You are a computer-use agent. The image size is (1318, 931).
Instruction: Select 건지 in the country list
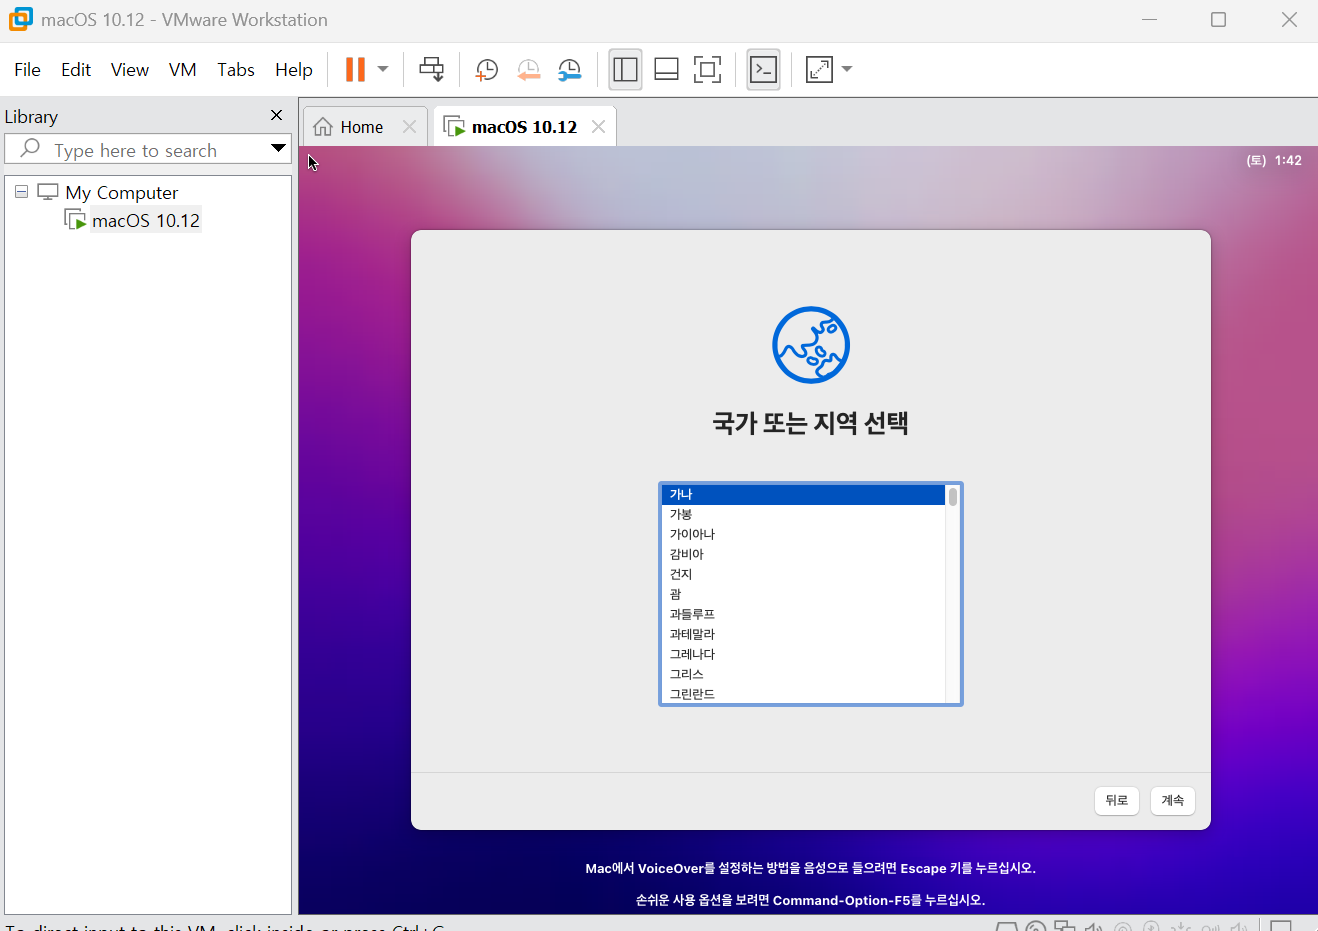coord(803,574)
